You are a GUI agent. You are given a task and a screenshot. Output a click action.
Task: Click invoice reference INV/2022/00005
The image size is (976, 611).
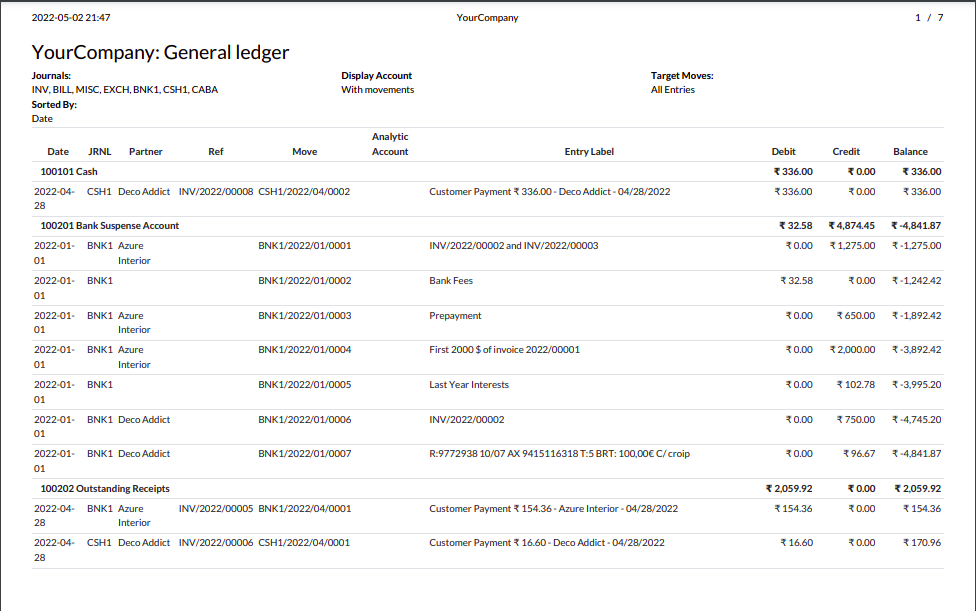click(216, 509)
